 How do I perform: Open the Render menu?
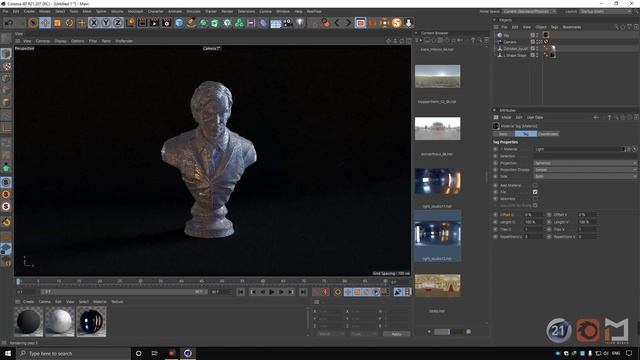227,11
